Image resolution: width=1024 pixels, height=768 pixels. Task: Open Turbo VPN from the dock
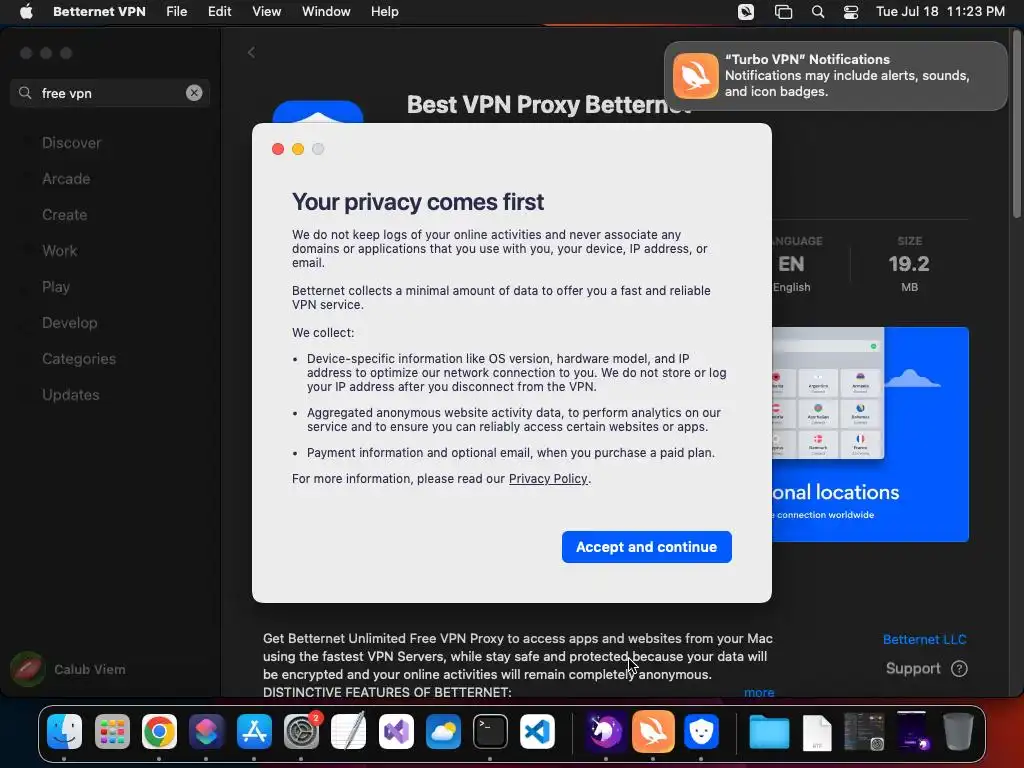tap(653, 731)
